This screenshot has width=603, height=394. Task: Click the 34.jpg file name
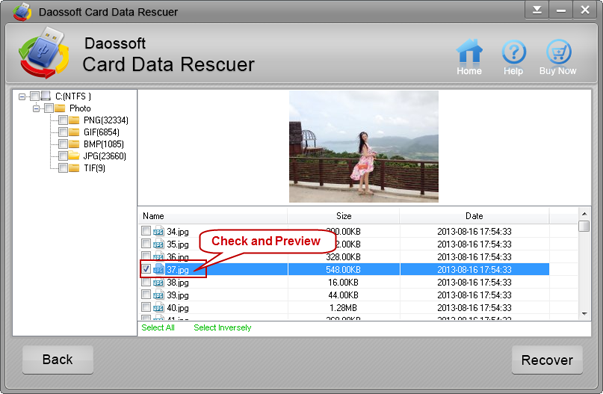[x=178, y=231]
